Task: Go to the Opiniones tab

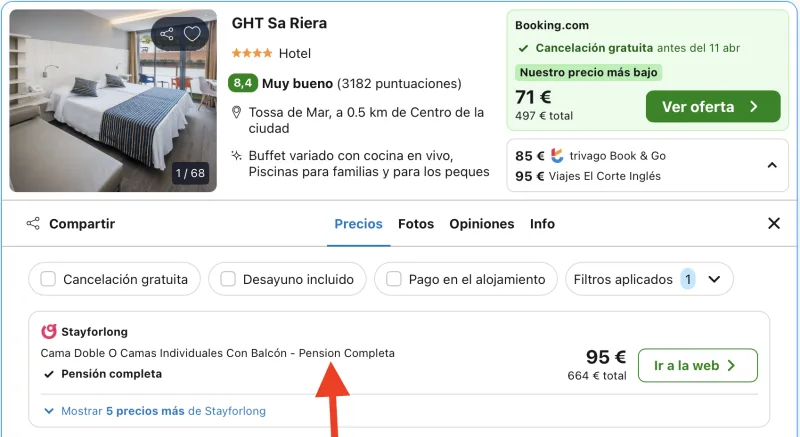Action: pos(482,224)
